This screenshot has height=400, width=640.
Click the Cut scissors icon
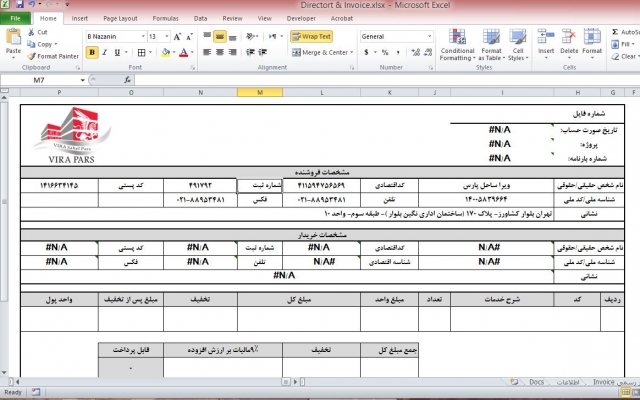pos(31,32)
